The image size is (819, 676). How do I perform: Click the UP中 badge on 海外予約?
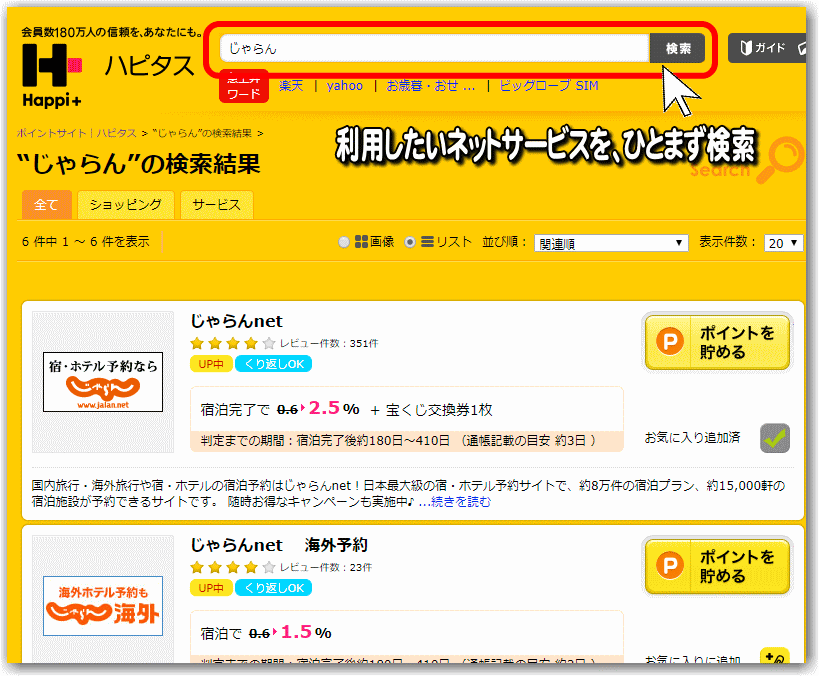coord(211,588)
